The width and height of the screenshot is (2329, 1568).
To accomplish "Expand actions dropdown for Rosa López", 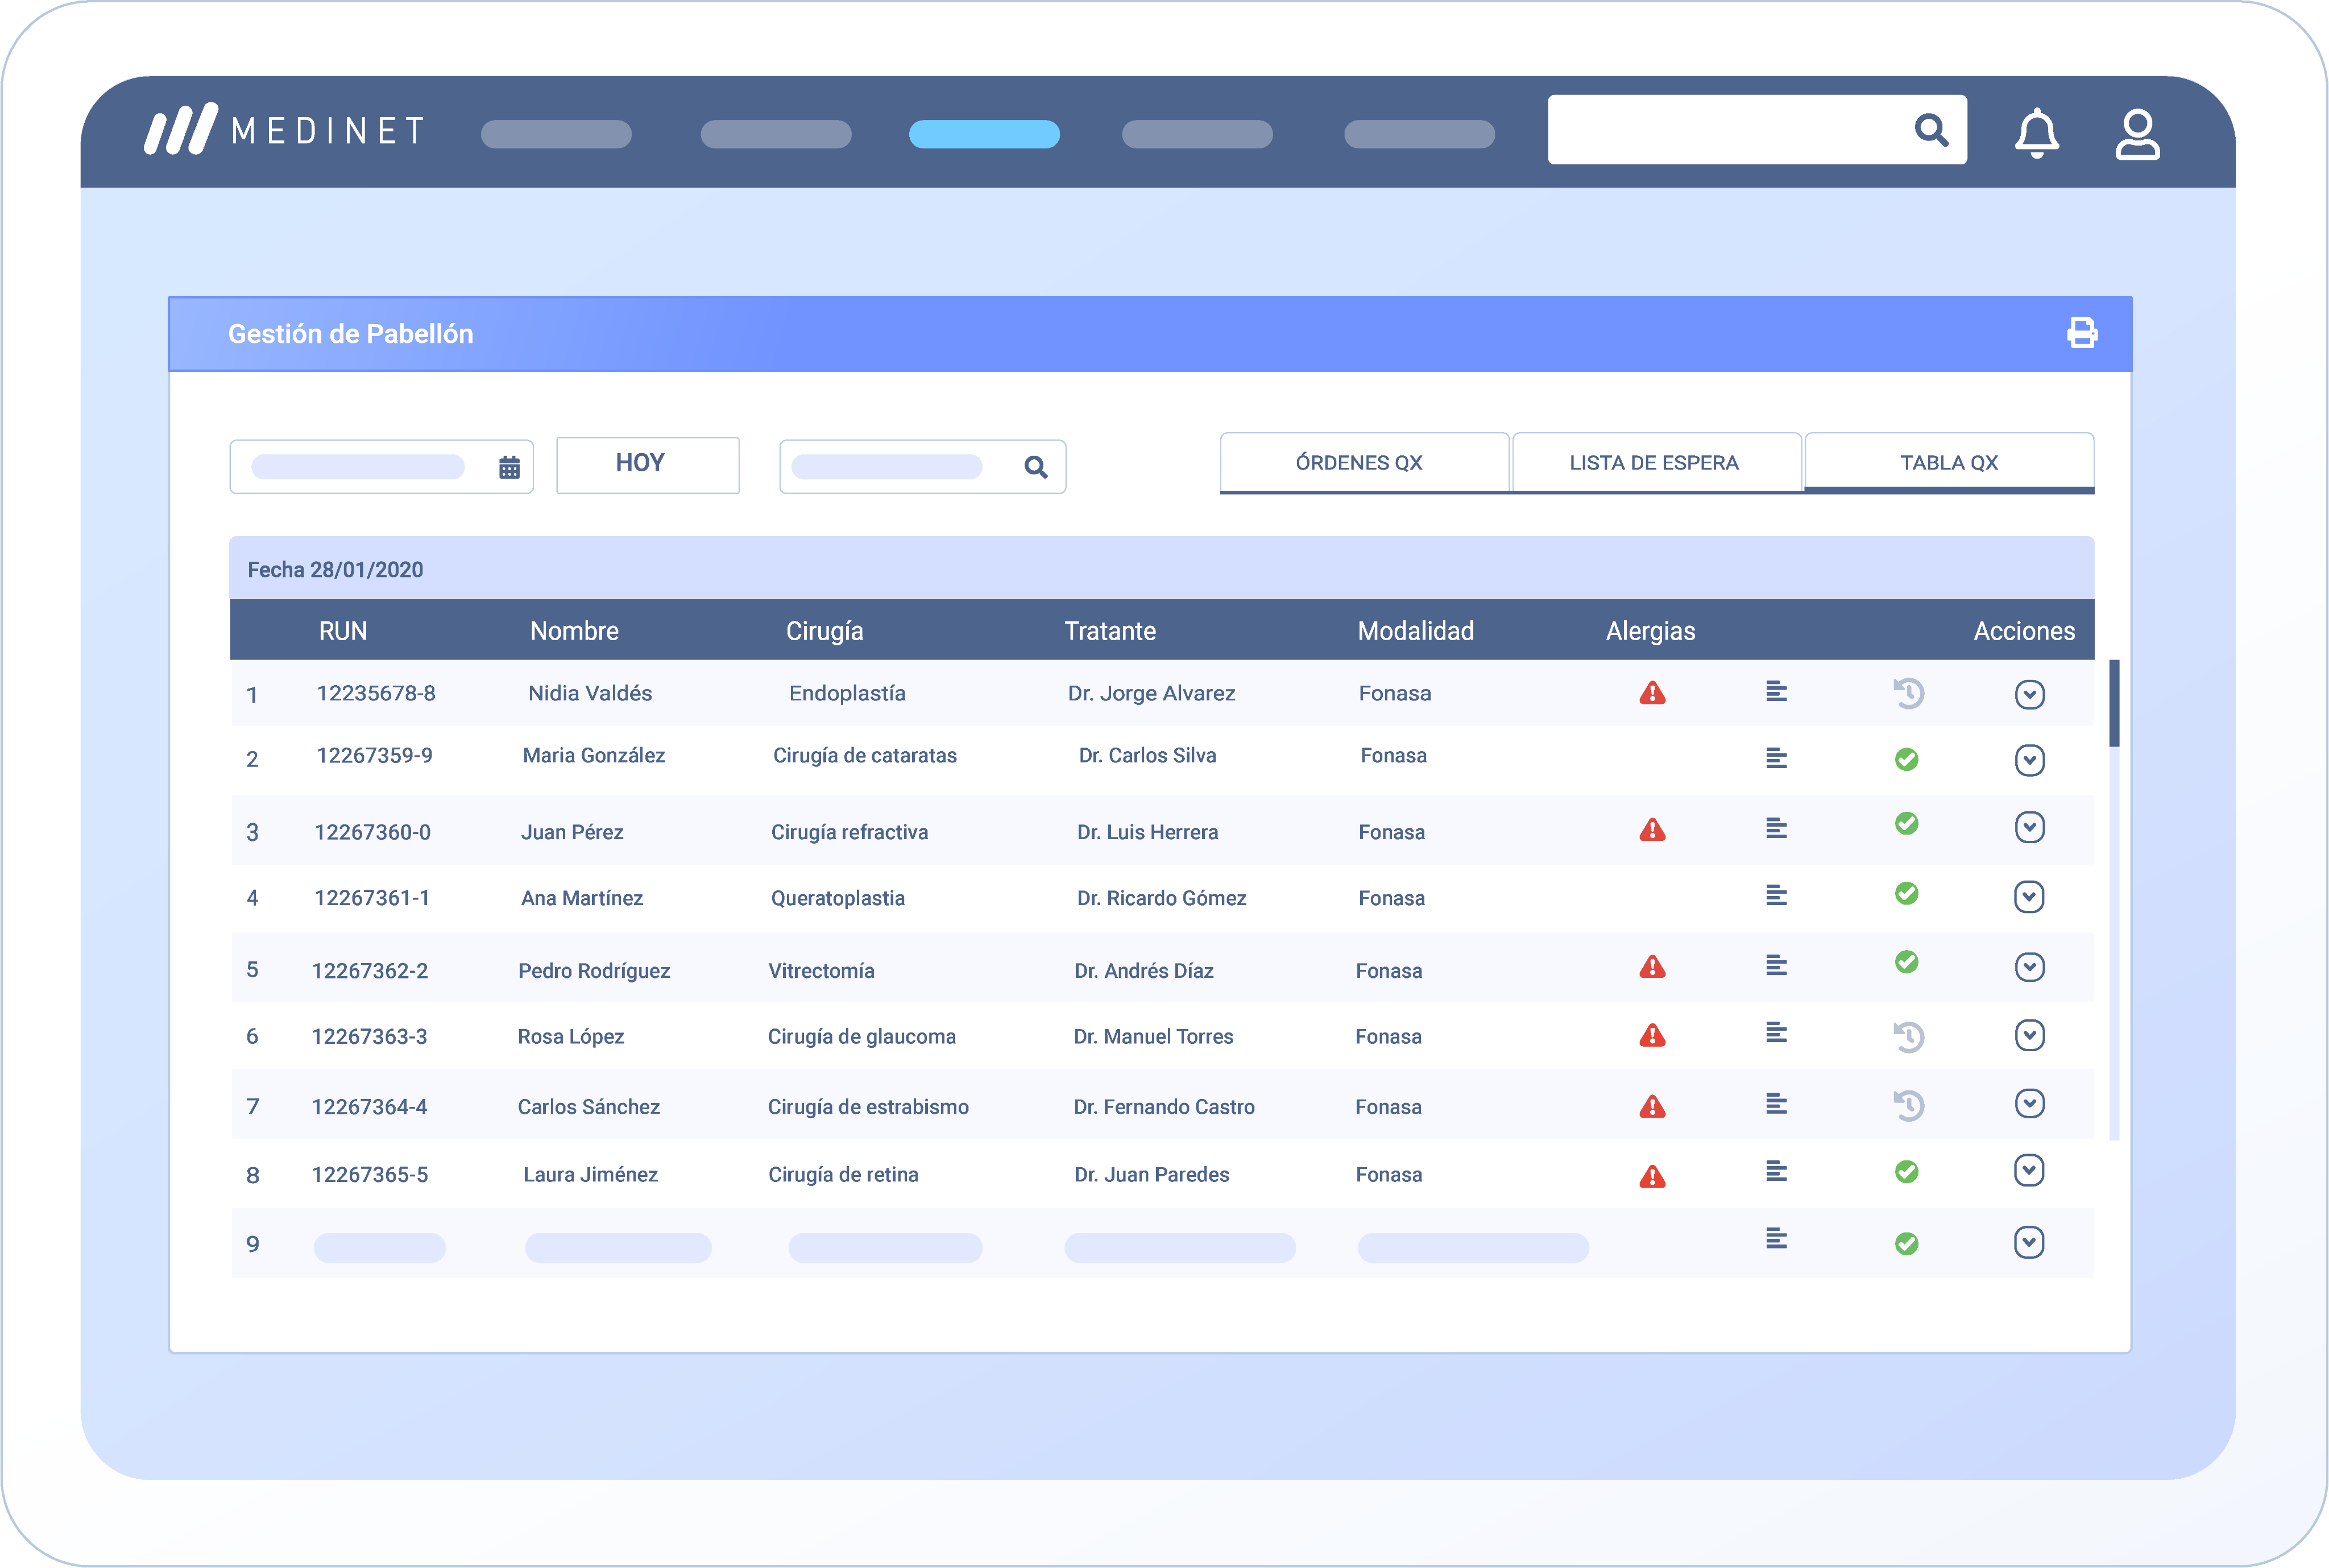I will [2029, 1034].
